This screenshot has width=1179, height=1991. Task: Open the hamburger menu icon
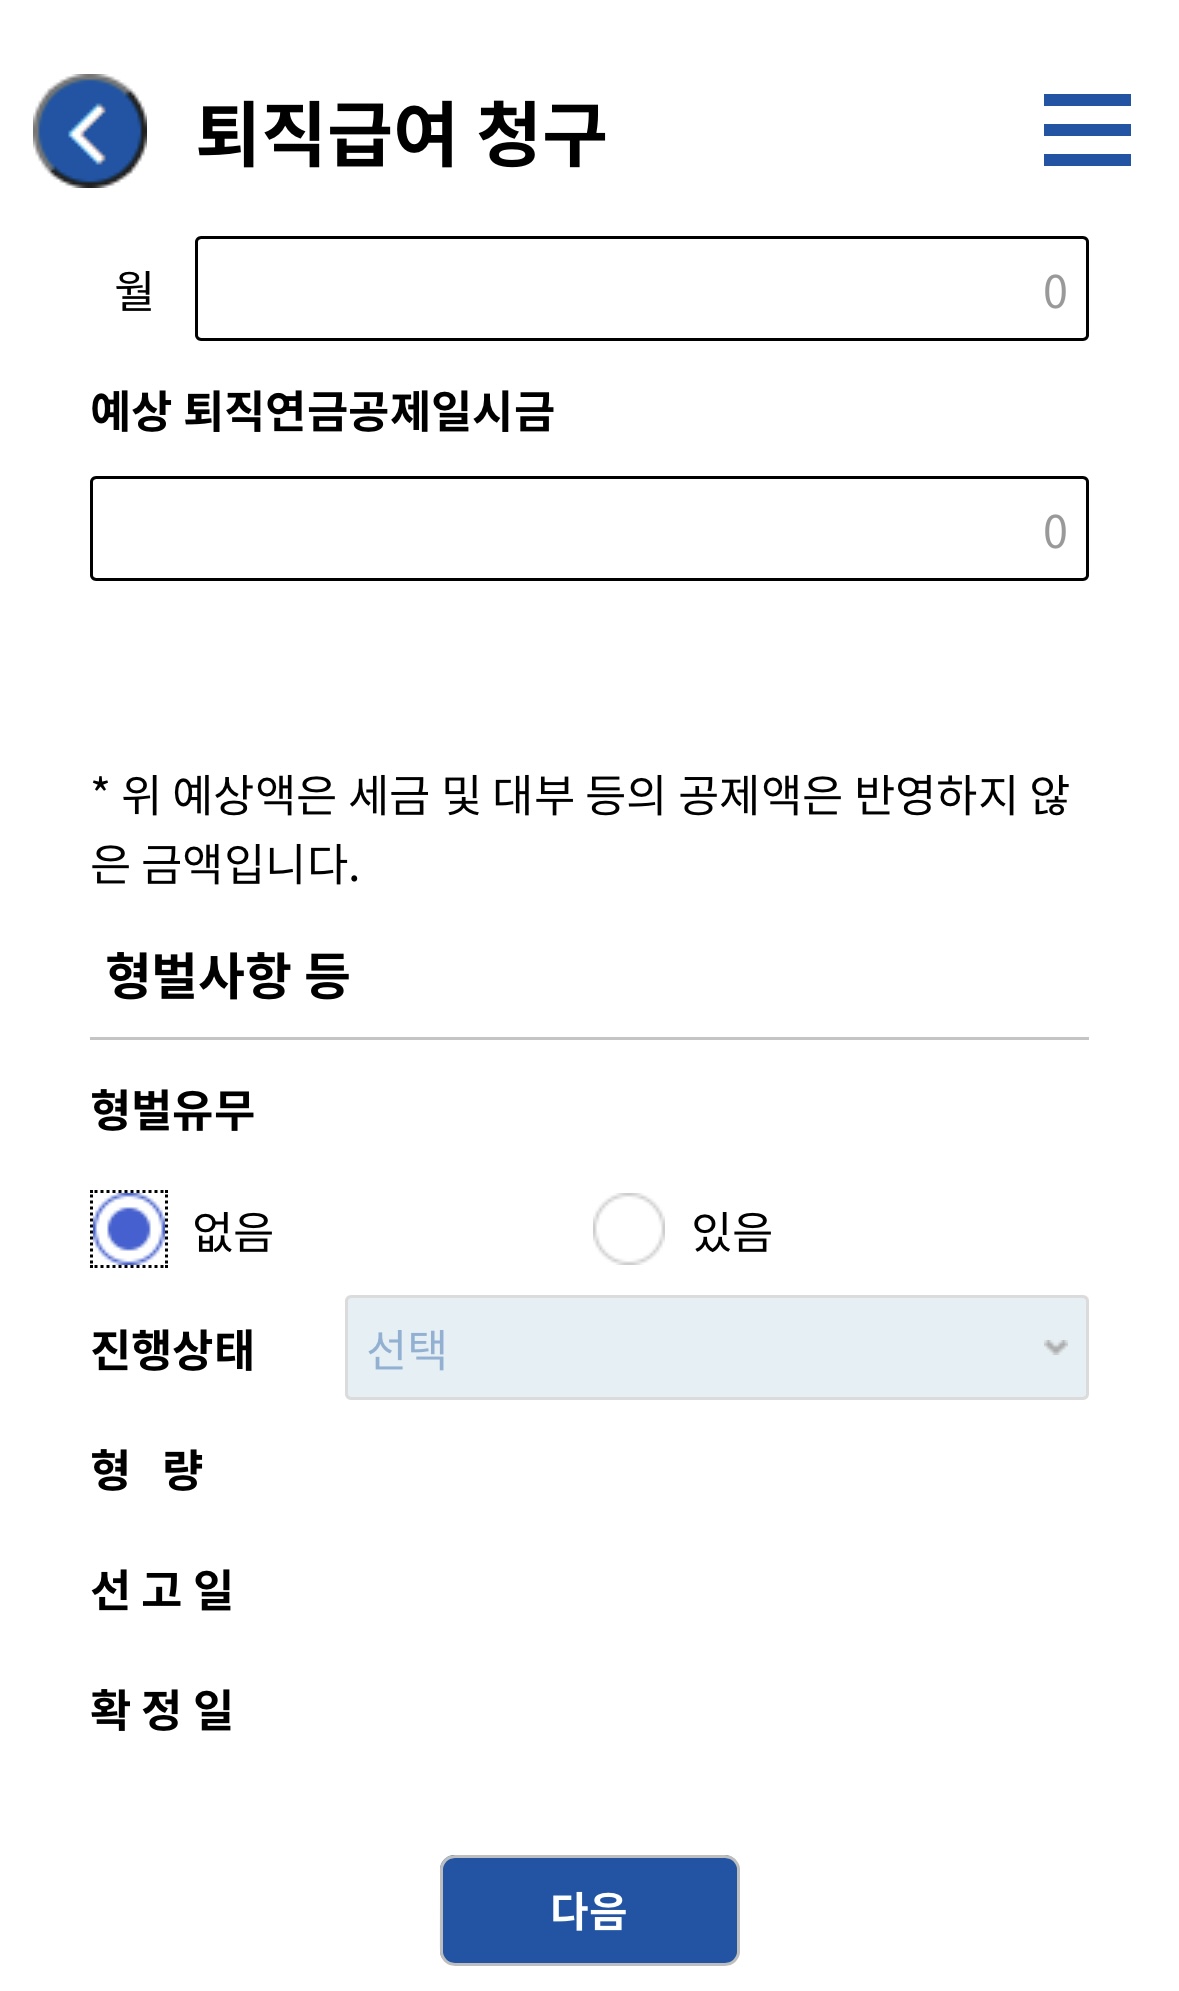pyautogui.click(x=1082, y=128)
